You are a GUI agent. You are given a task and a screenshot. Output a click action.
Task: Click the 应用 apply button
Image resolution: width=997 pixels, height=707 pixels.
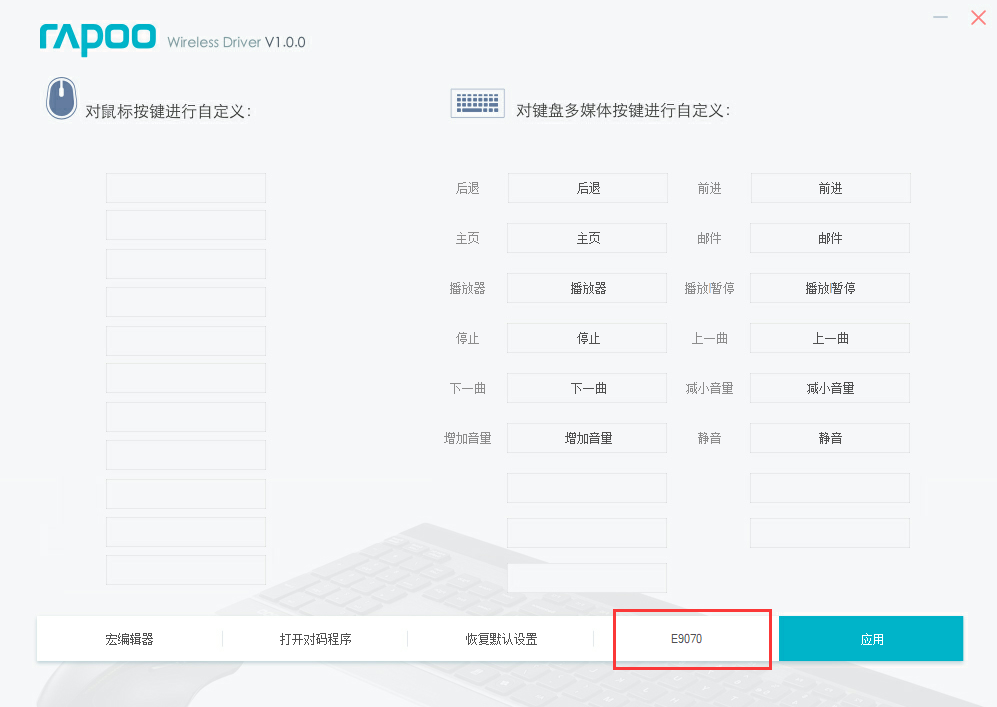[871, 639]
